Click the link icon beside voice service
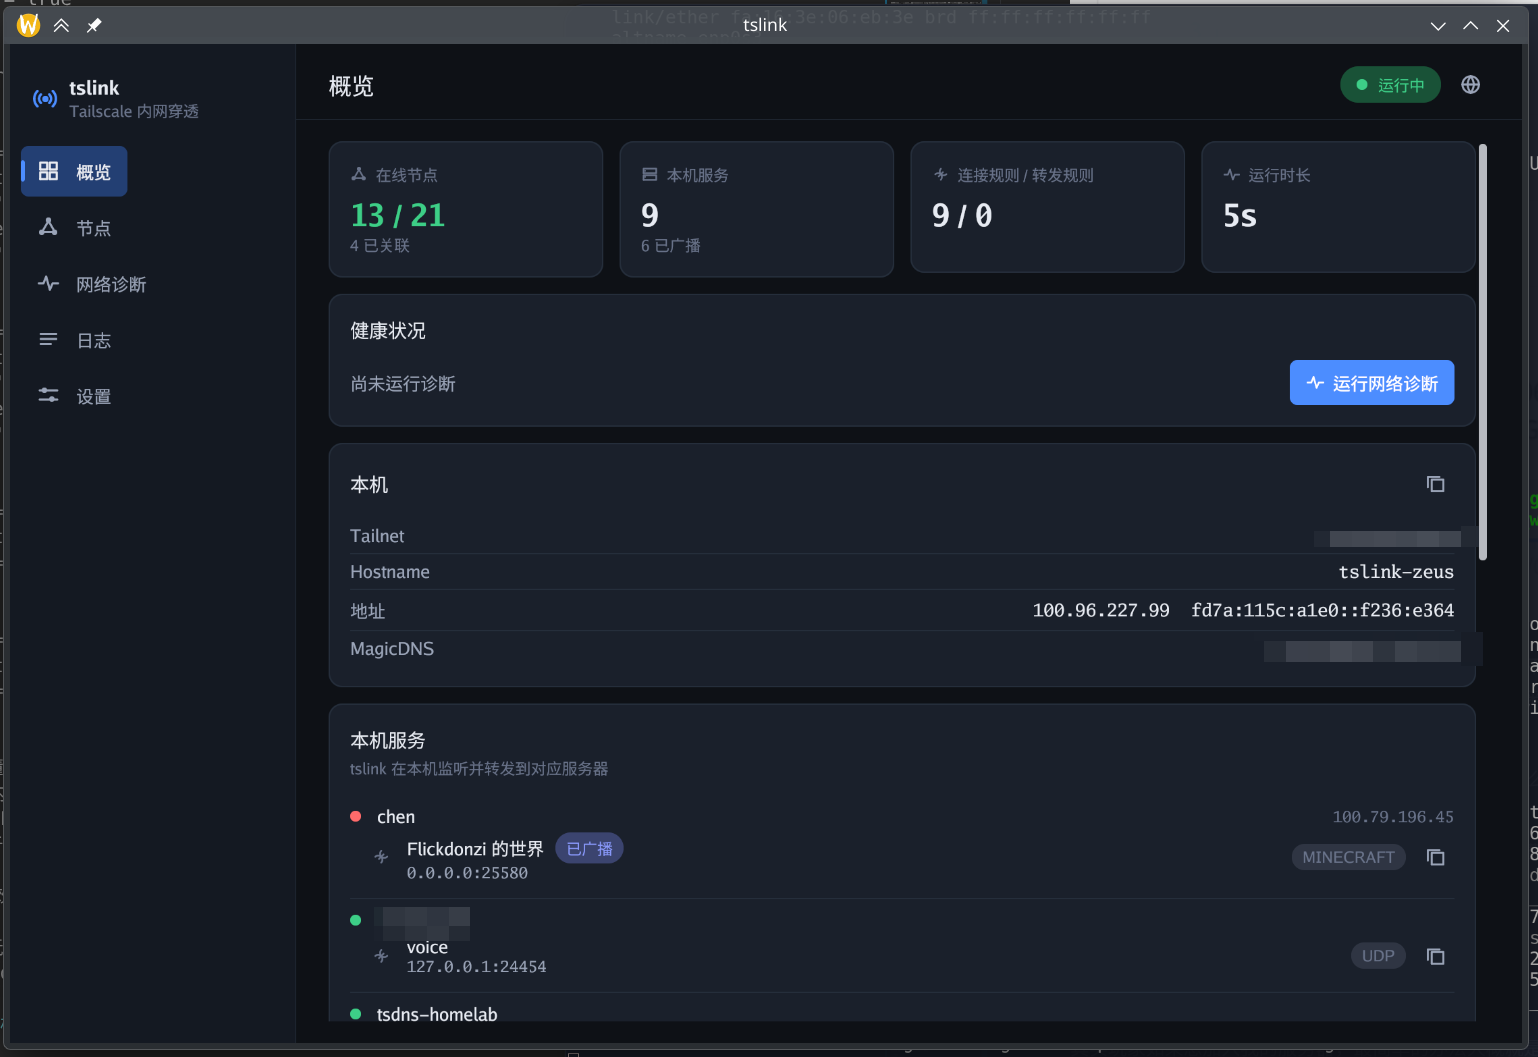The width and height of the screenshot is (1538, 1057). (381, 955)
